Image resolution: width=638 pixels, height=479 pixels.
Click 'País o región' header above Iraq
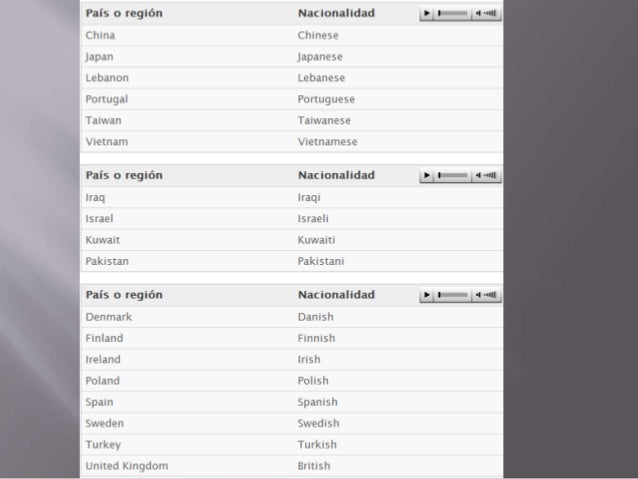124,176
